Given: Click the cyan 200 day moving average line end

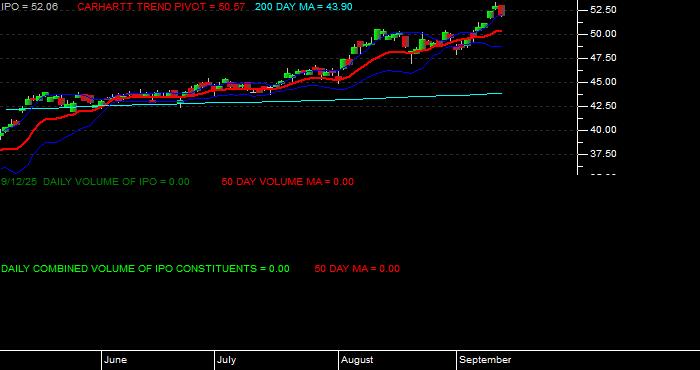Looking at the screenshot, I should 501,93.
